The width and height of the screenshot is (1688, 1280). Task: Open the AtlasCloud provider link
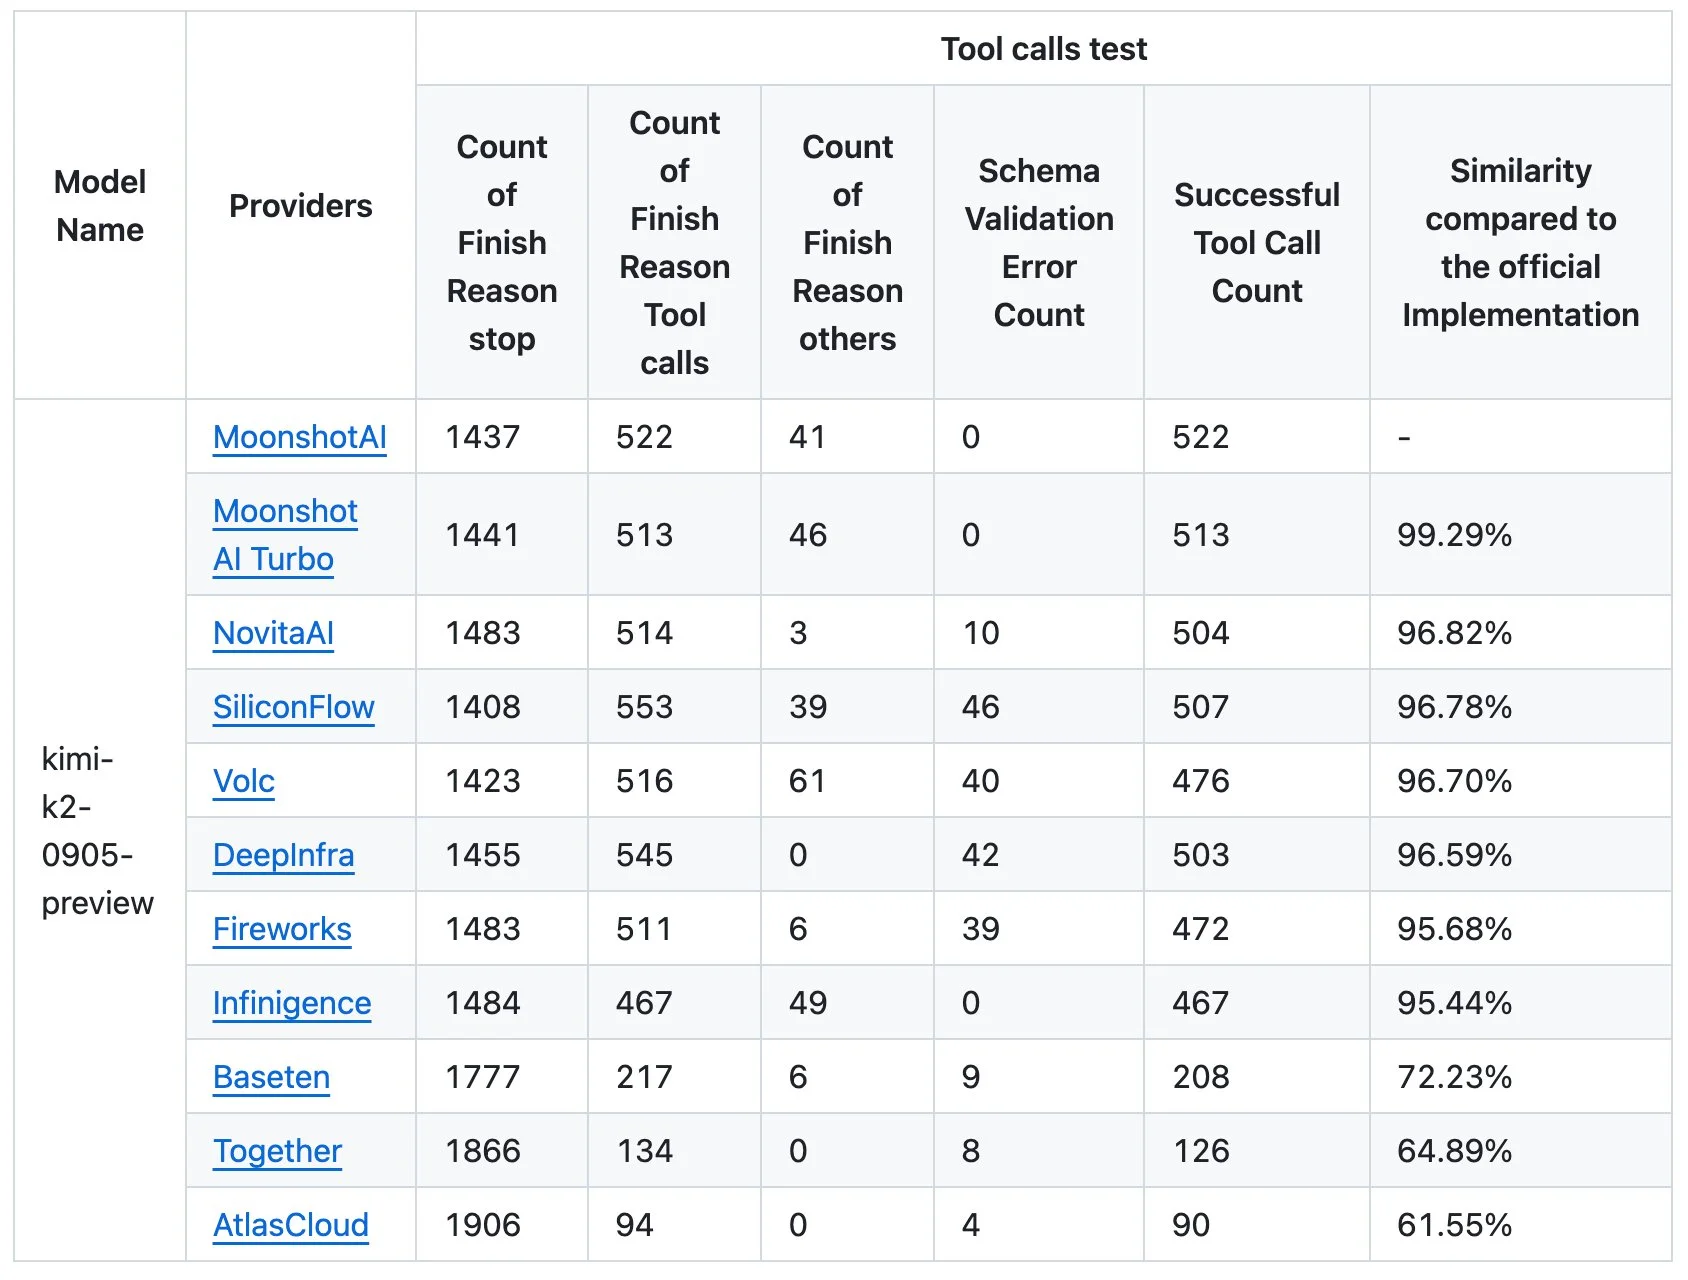coord(290,1225)
